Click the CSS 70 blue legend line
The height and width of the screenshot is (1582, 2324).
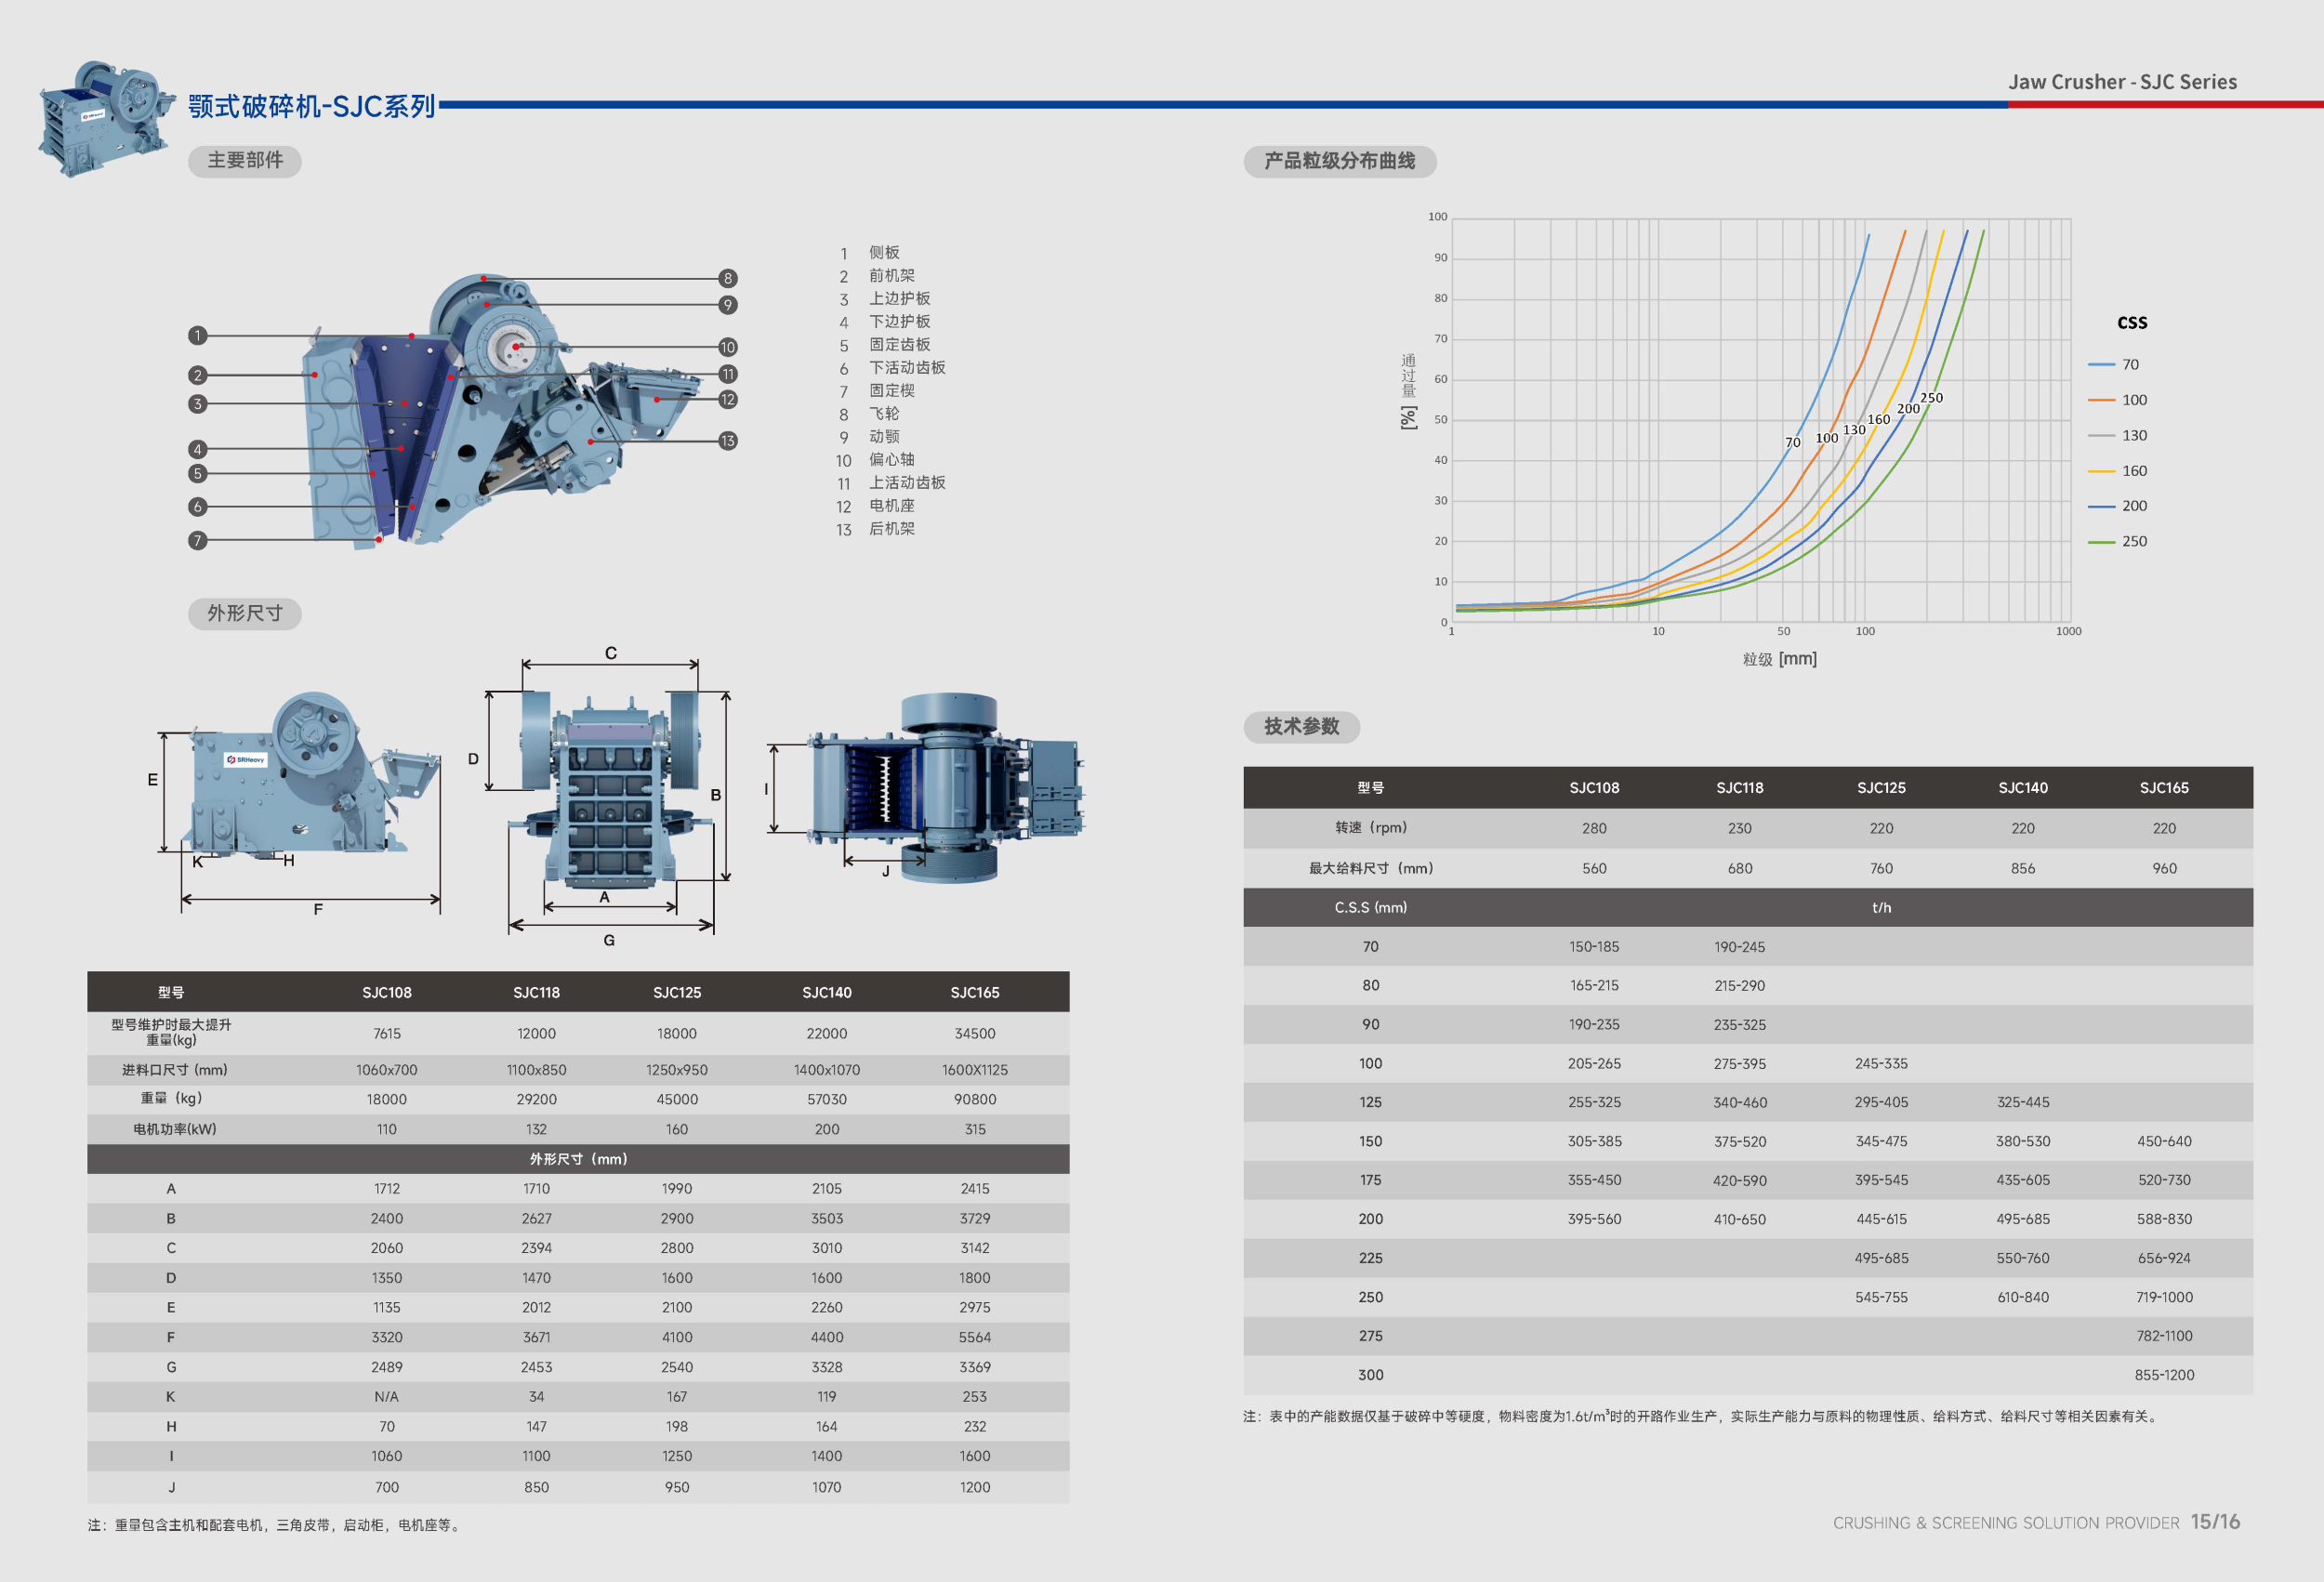(x=2101, y=365)
